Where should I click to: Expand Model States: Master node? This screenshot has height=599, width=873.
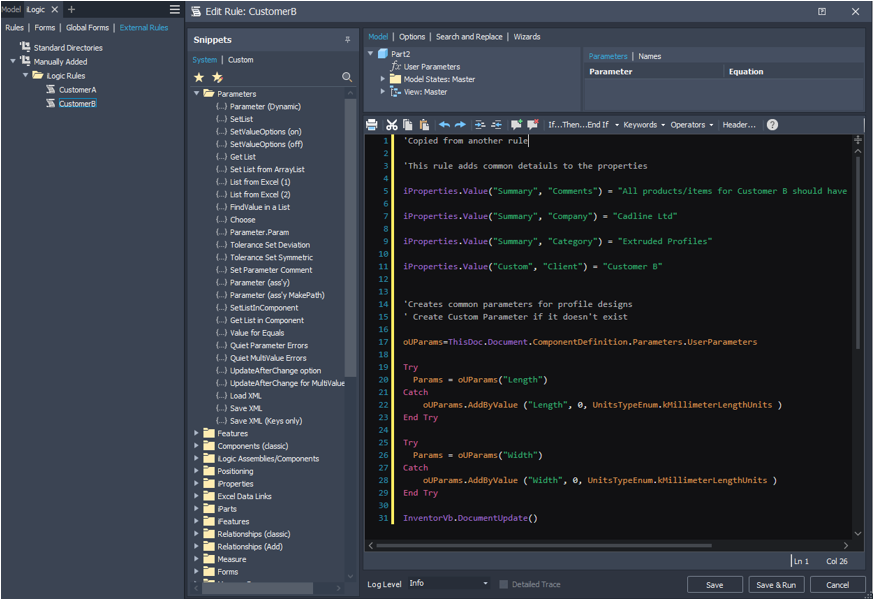(382, 79)
